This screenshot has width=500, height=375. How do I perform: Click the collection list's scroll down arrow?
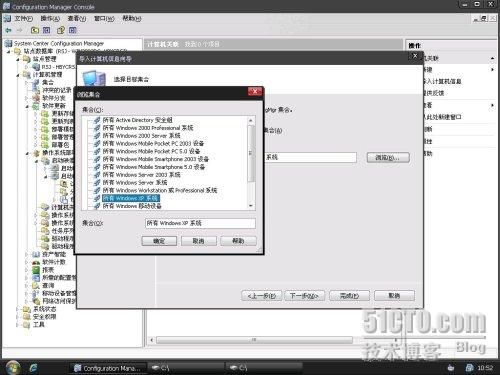pyautogui.click(x=251, y=206)
